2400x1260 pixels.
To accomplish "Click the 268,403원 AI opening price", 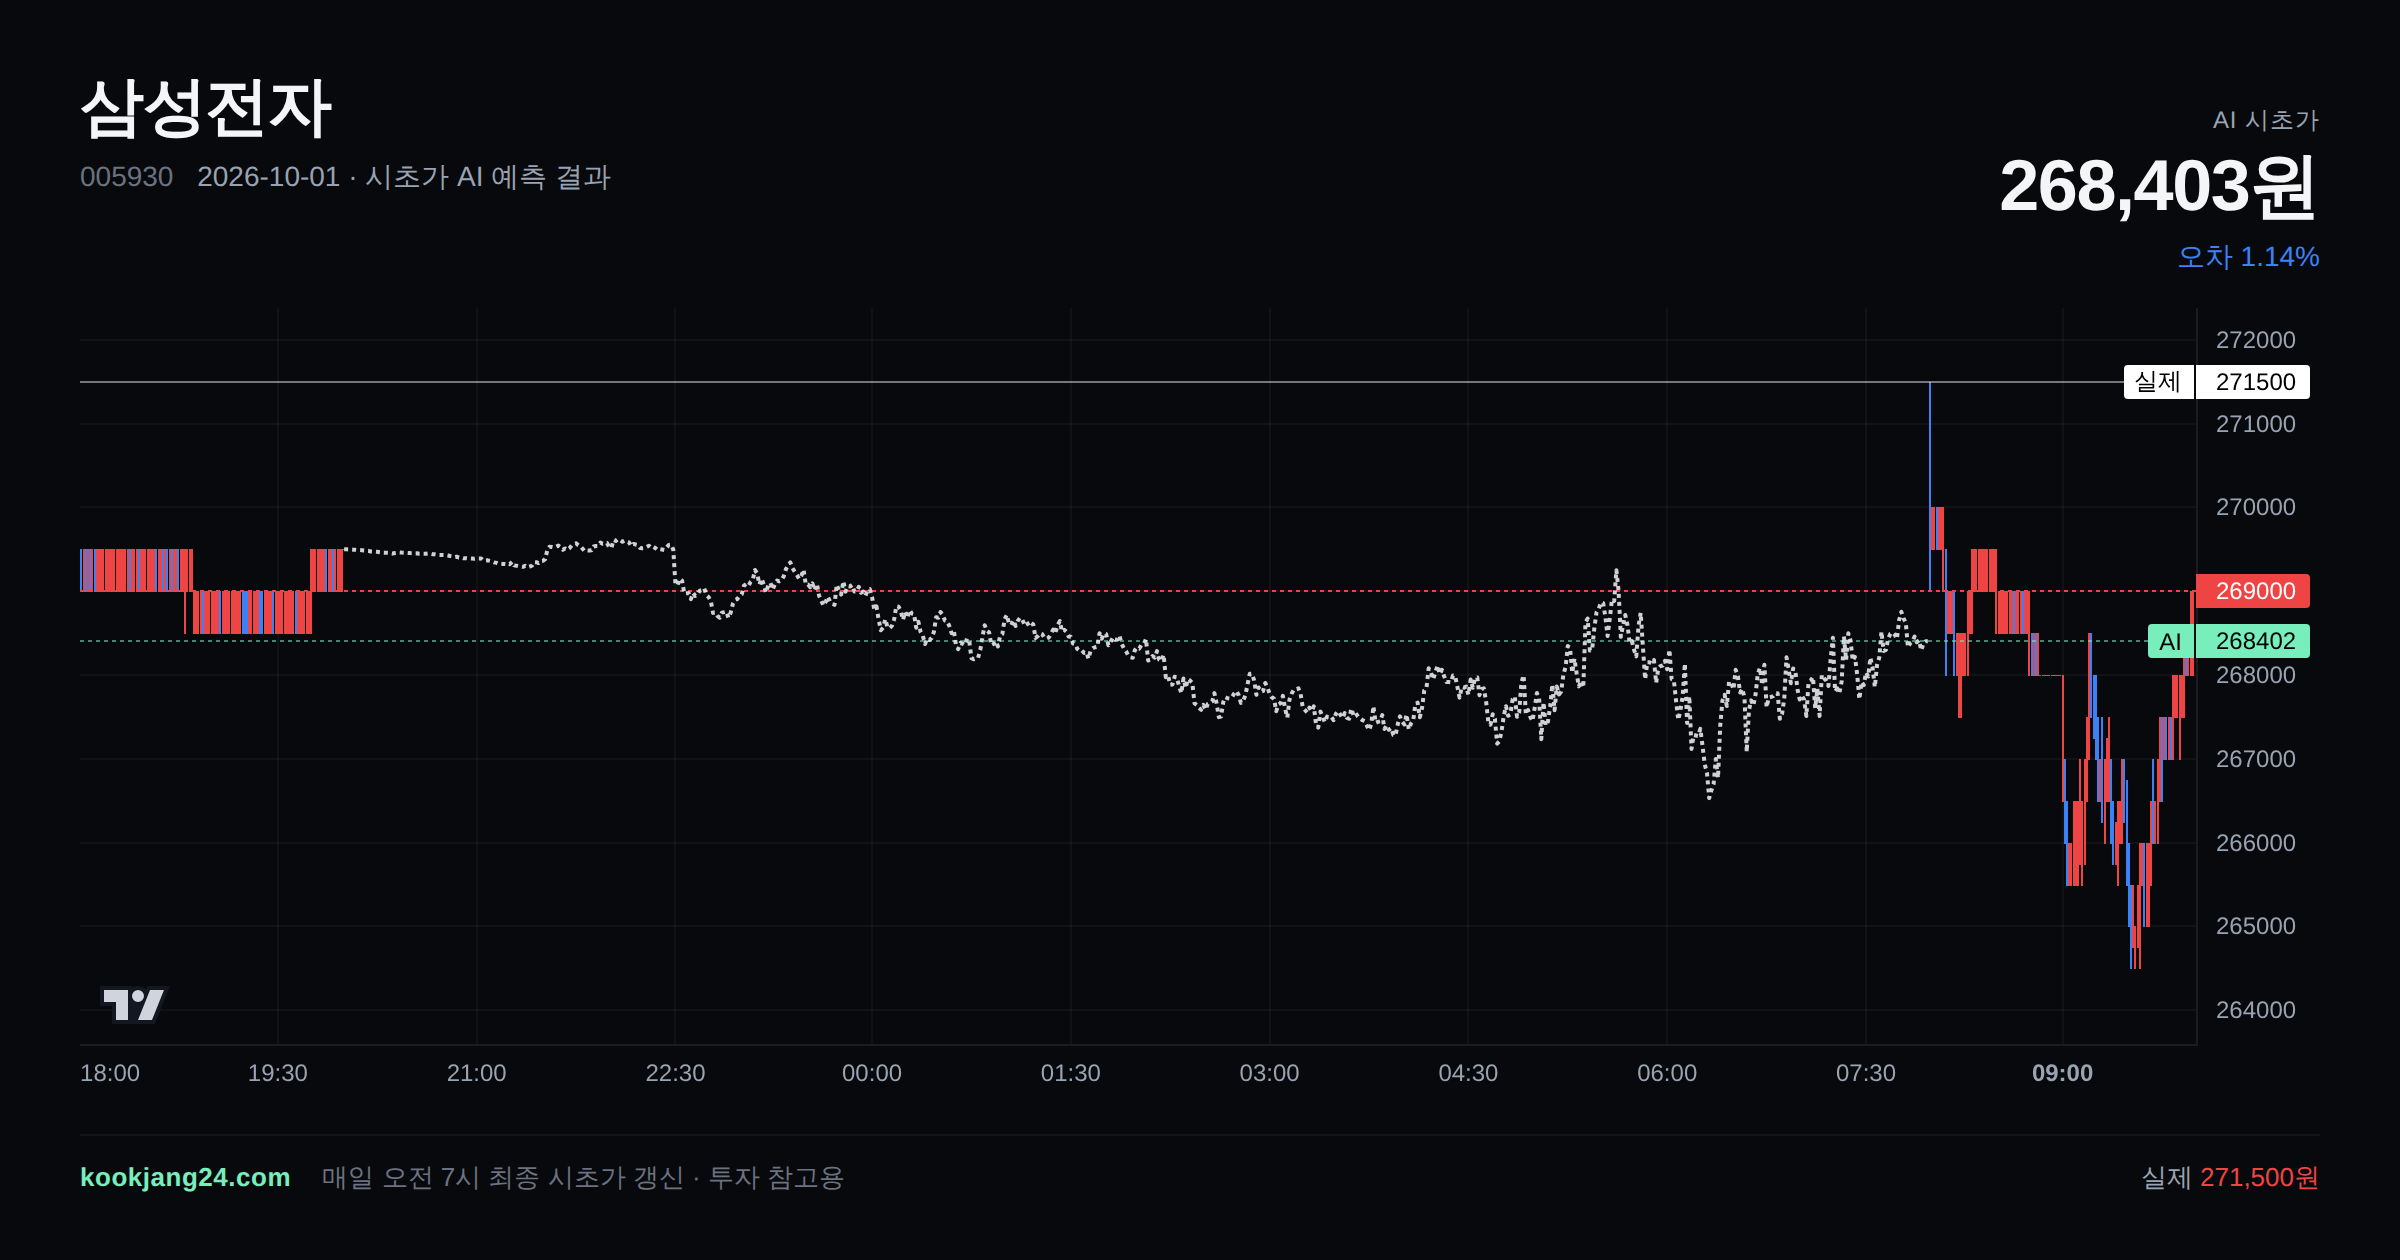I will 2158,186.
